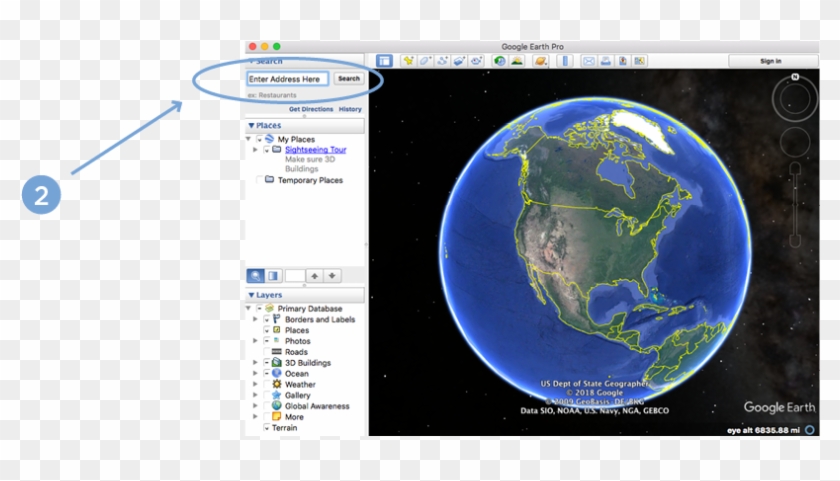Toggle the Photos layer checkbox
Viewport: 840px width, 481px height.
click(267, 341)
